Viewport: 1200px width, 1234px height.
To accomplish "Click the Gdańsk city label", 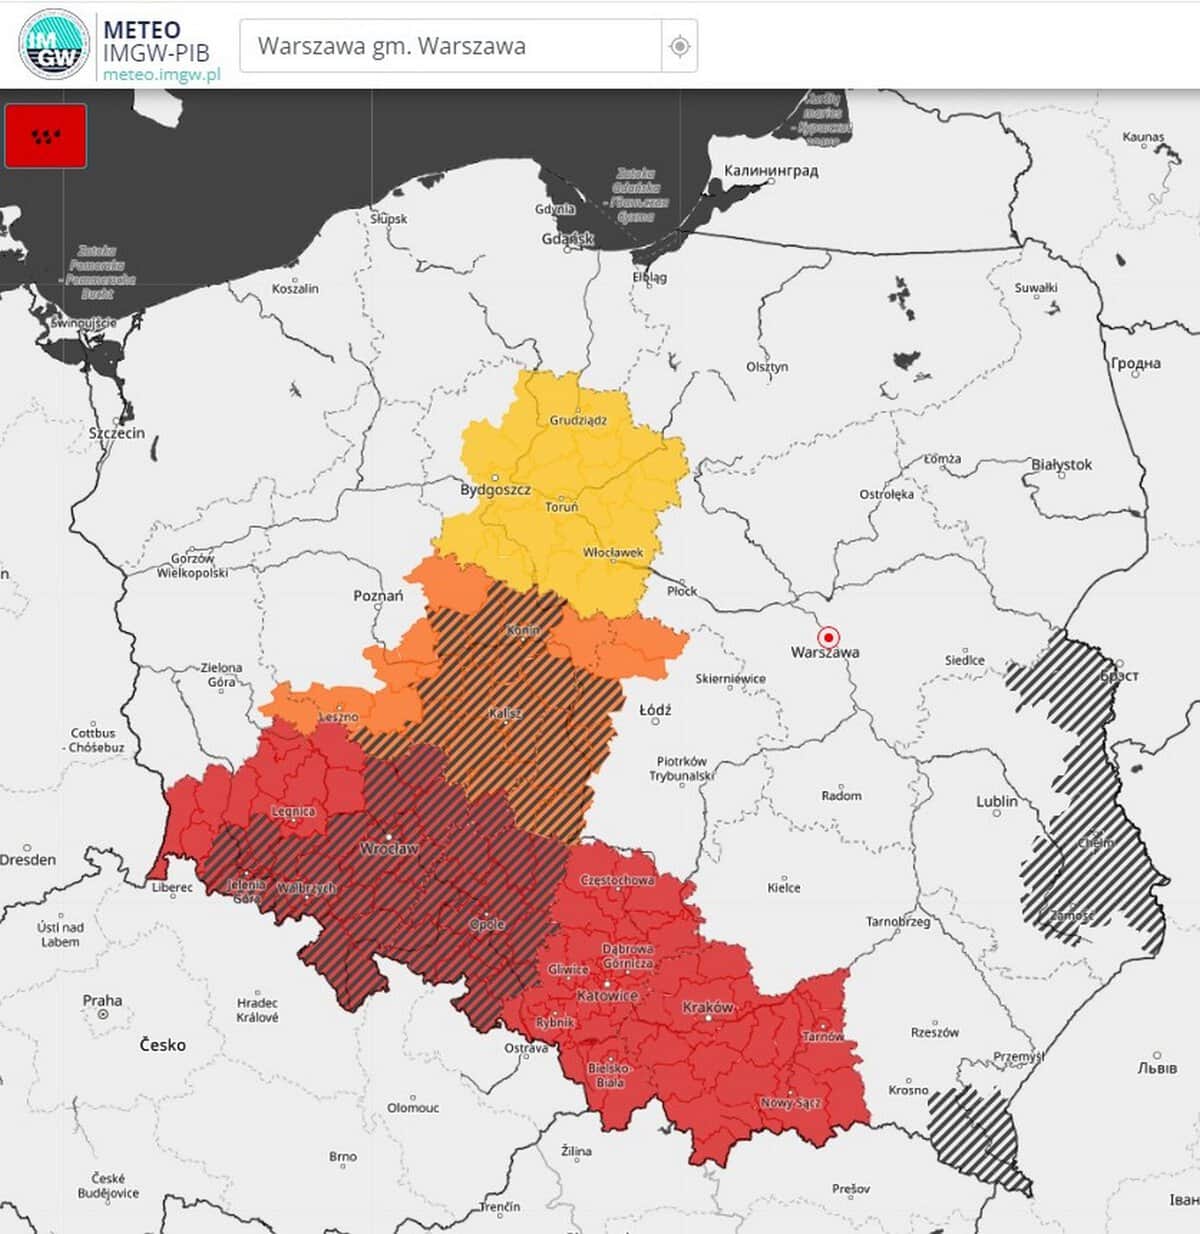I will click(567, 239).
